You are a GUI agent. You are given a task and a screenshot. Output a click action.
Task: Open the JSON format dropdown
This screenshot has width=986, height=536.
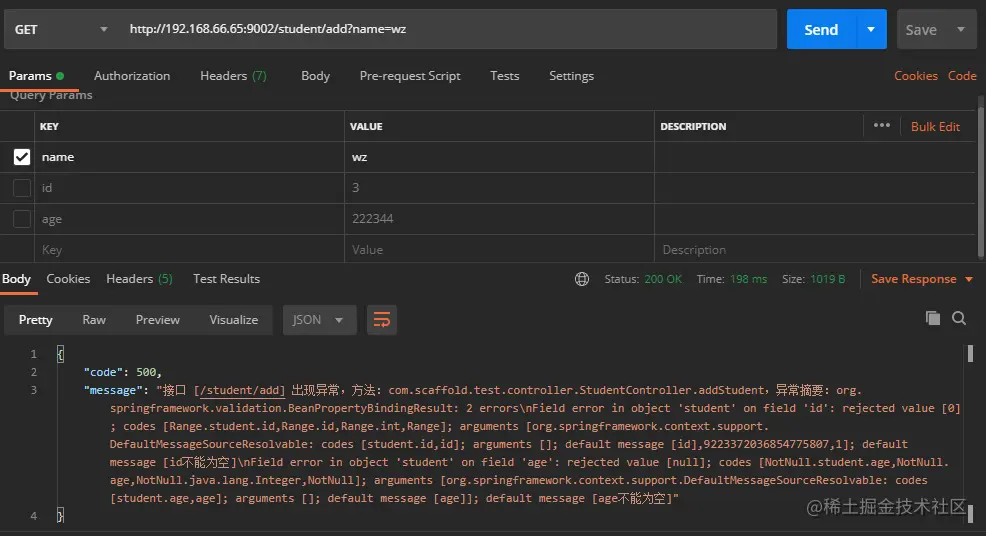point(319,320)
